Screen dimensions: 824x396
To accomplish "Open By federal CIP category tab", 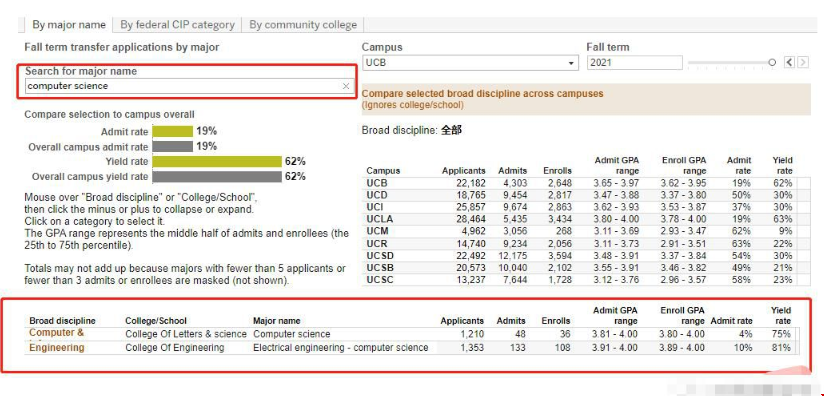I will click(x=177, y=25).
